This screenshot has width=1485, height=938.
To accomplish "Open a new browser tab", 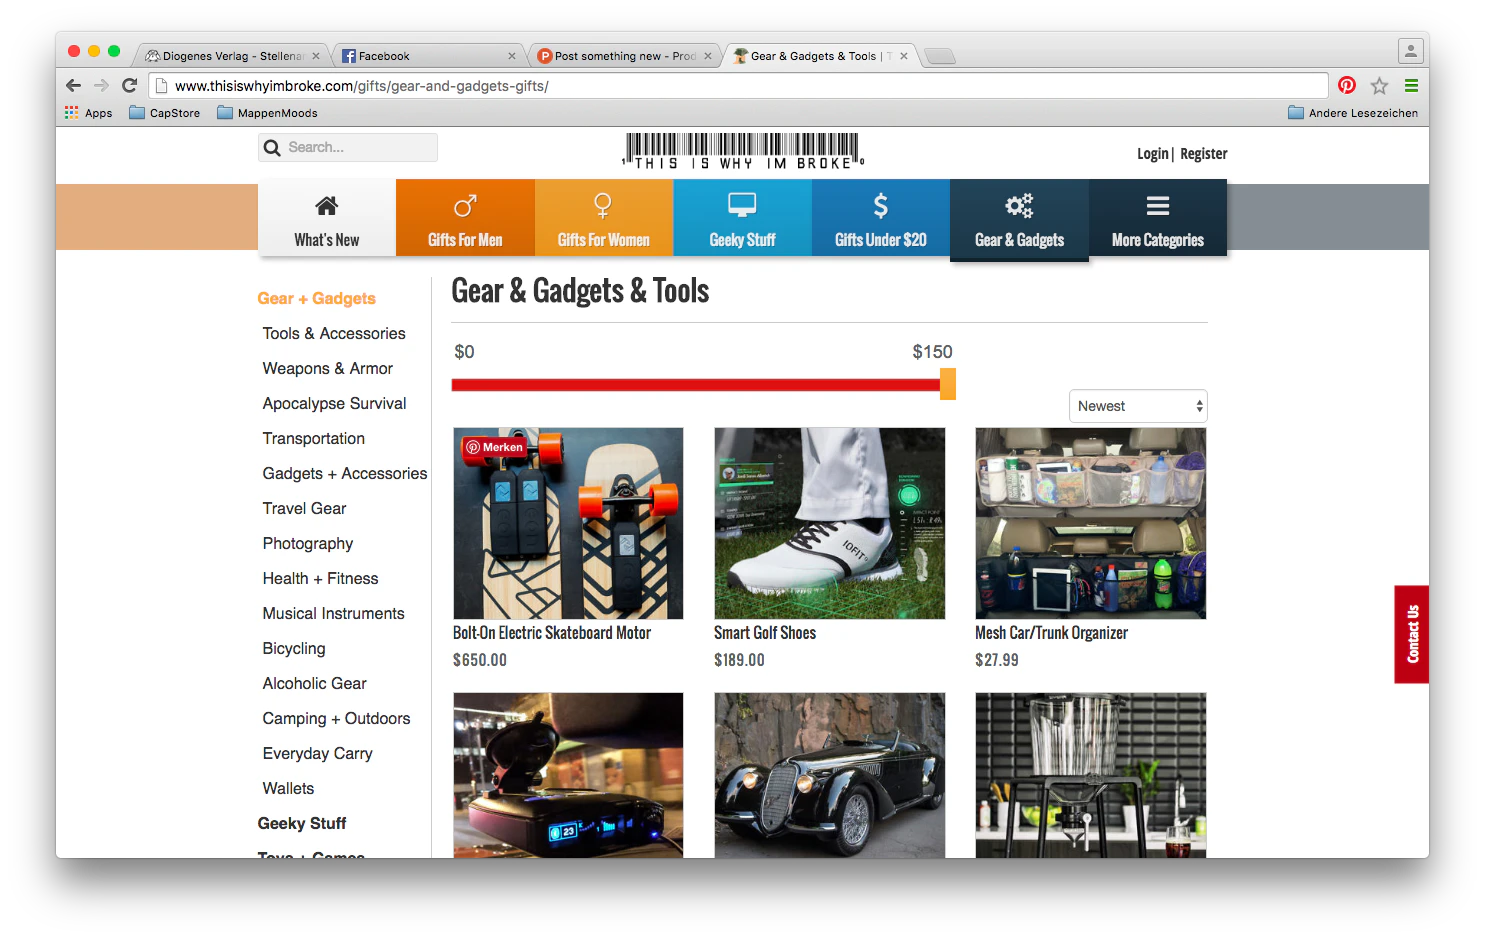I will click(939, 56).
